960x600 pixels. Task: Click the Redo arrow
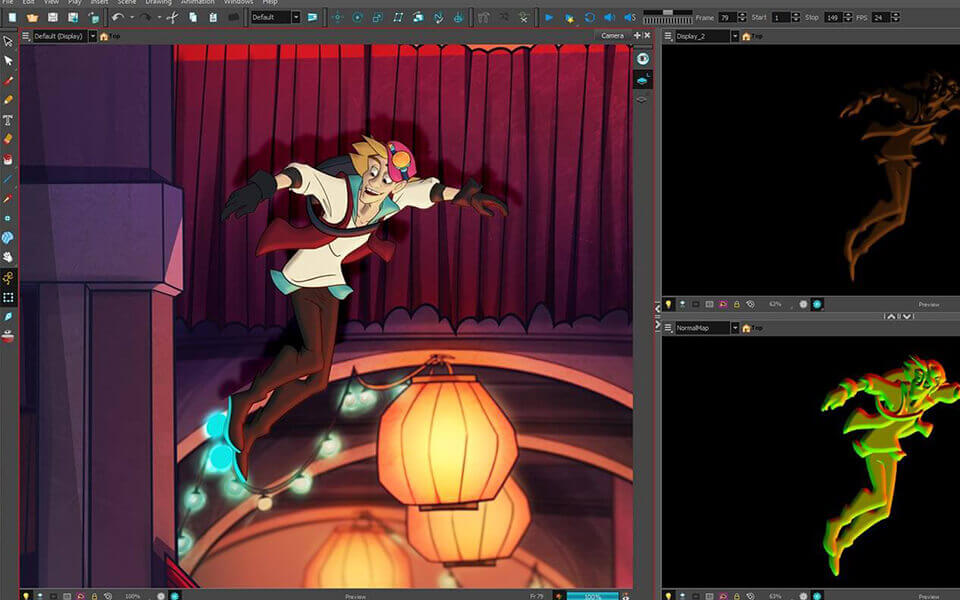click(146, 18)
